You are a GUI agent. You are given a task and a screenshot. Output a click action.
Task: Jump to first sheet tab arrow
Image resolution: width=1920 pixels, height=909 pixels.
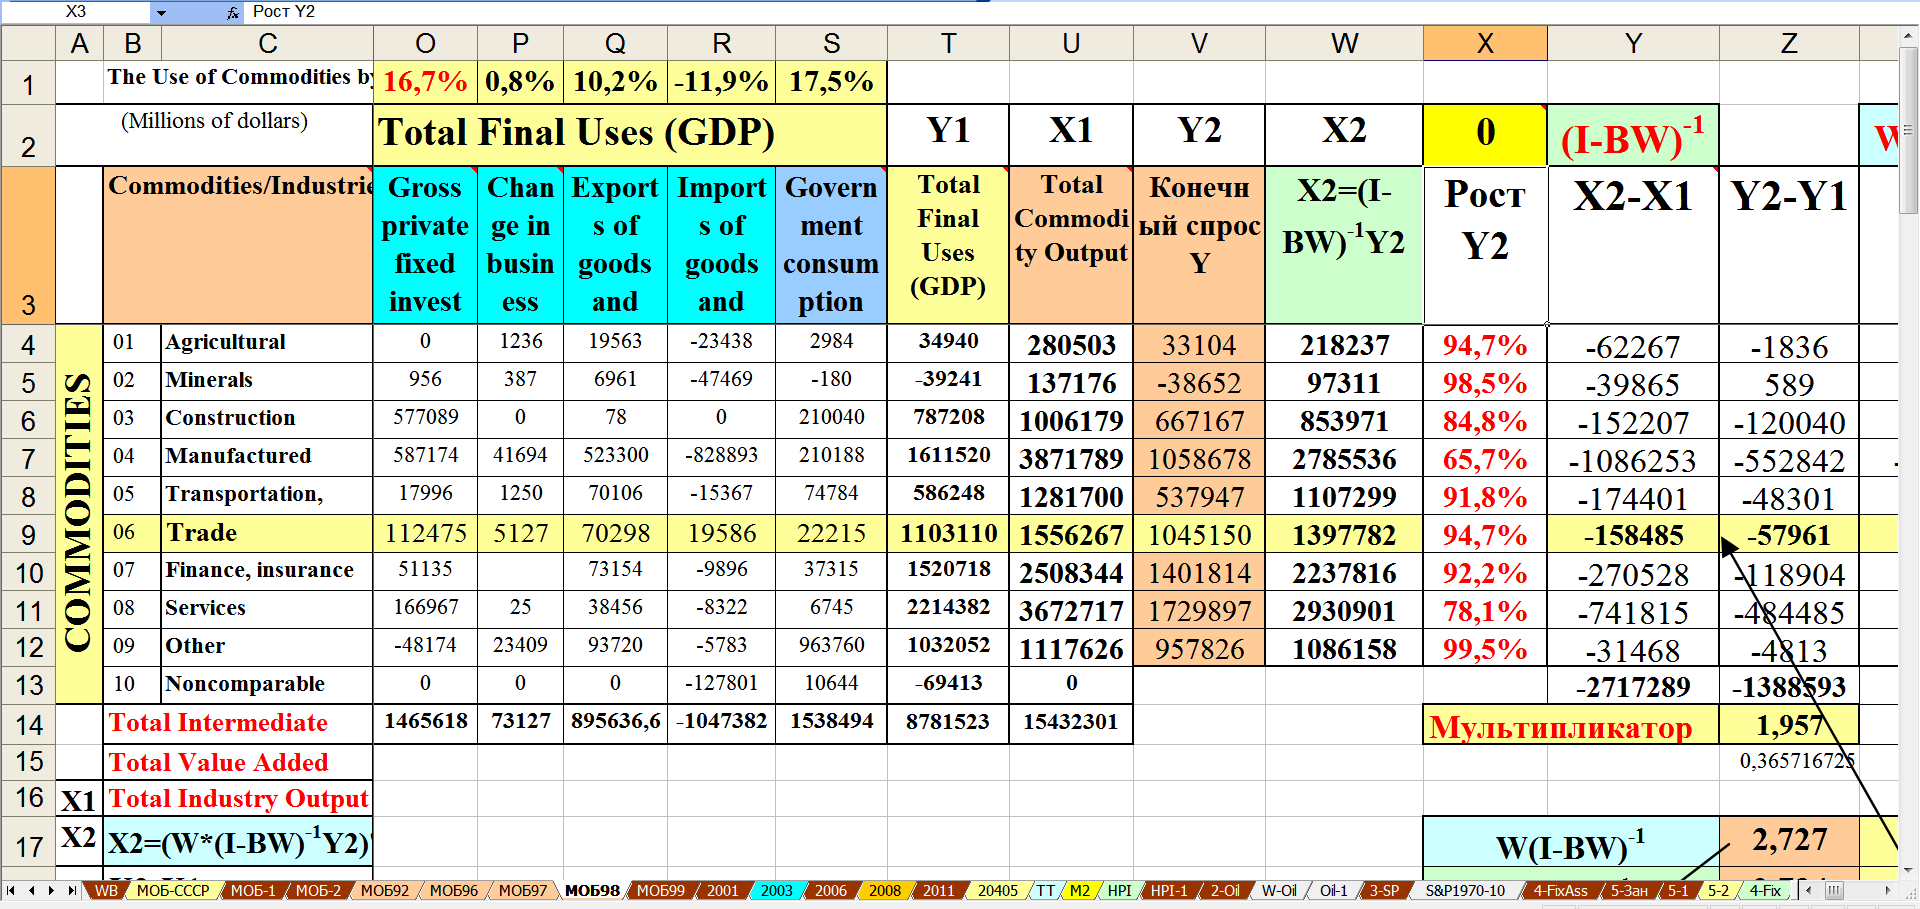click(11, 890)
